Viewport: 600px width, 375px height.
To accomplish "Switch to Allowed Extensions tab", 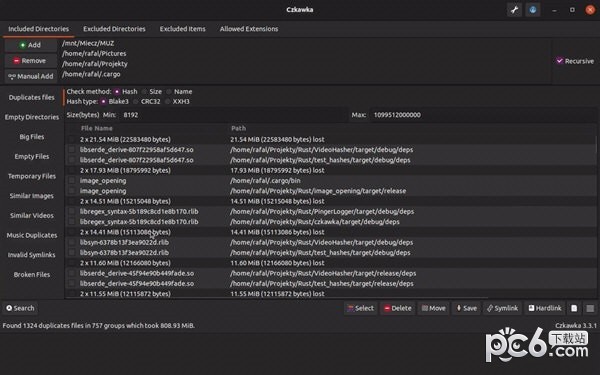I will (249, 29).
